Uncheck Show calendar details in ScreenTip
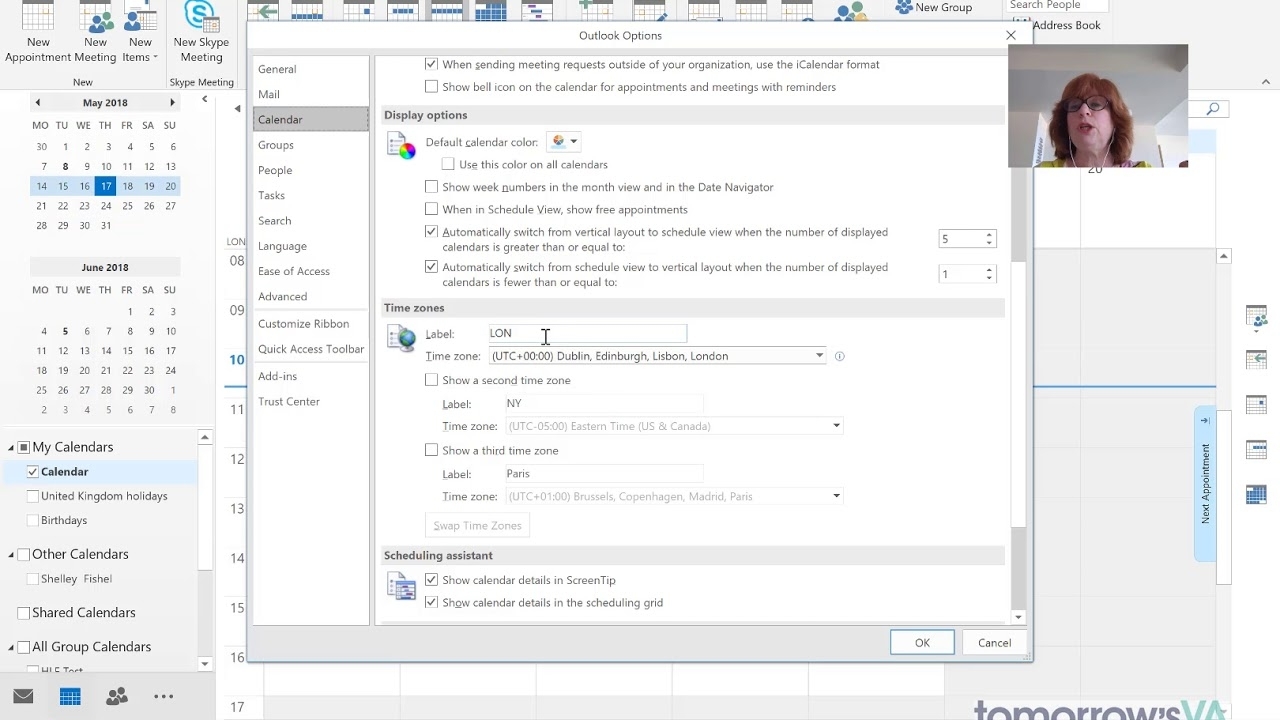 click(x=431, y=579)
